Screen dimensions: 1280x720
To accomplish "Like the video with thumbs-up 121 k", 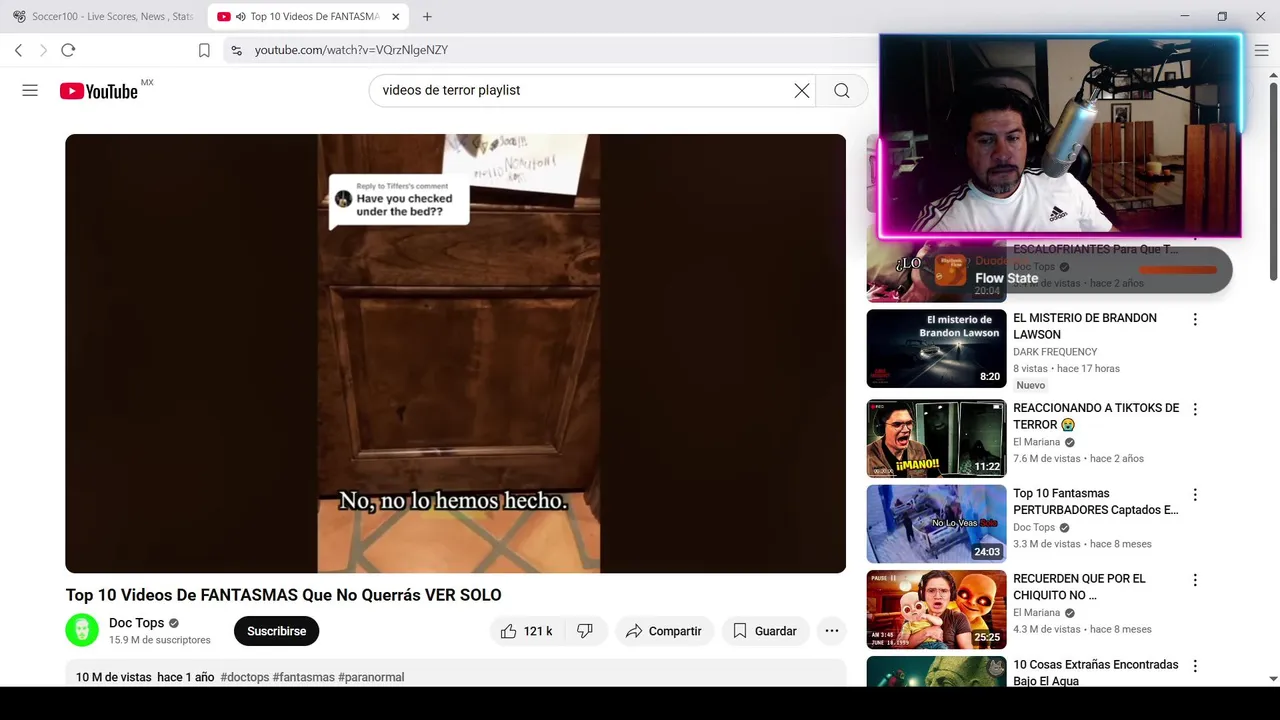I will 527,631.
